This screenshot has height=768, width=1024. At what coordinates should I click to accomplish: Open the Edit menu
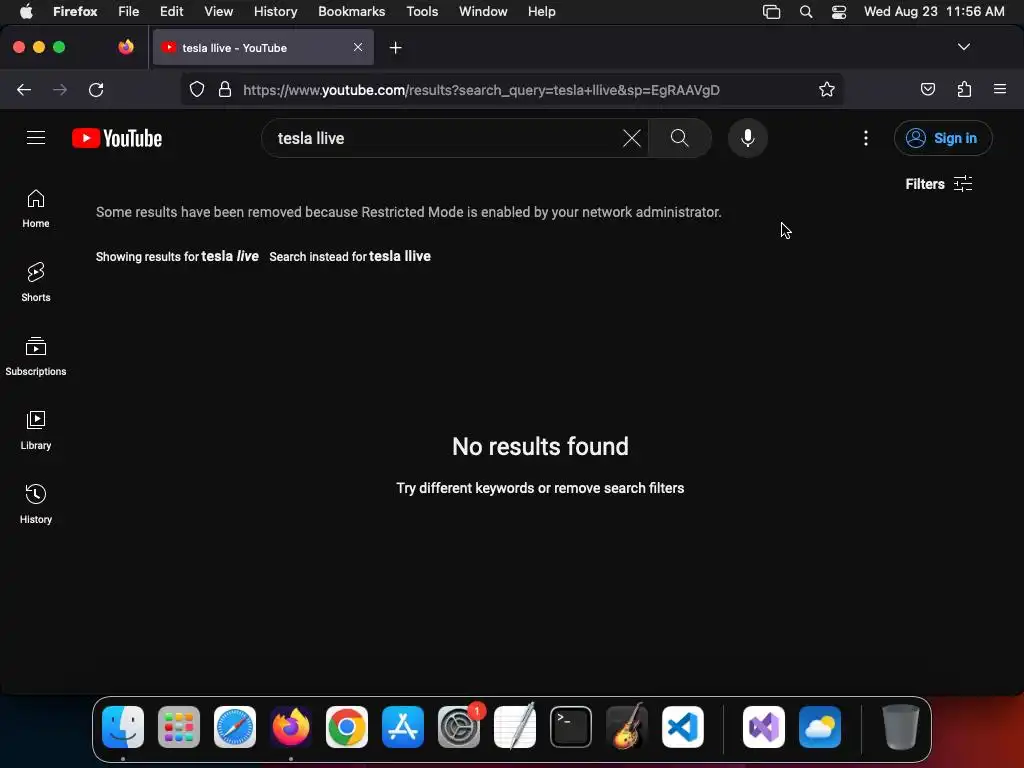[x=172, y=12]
